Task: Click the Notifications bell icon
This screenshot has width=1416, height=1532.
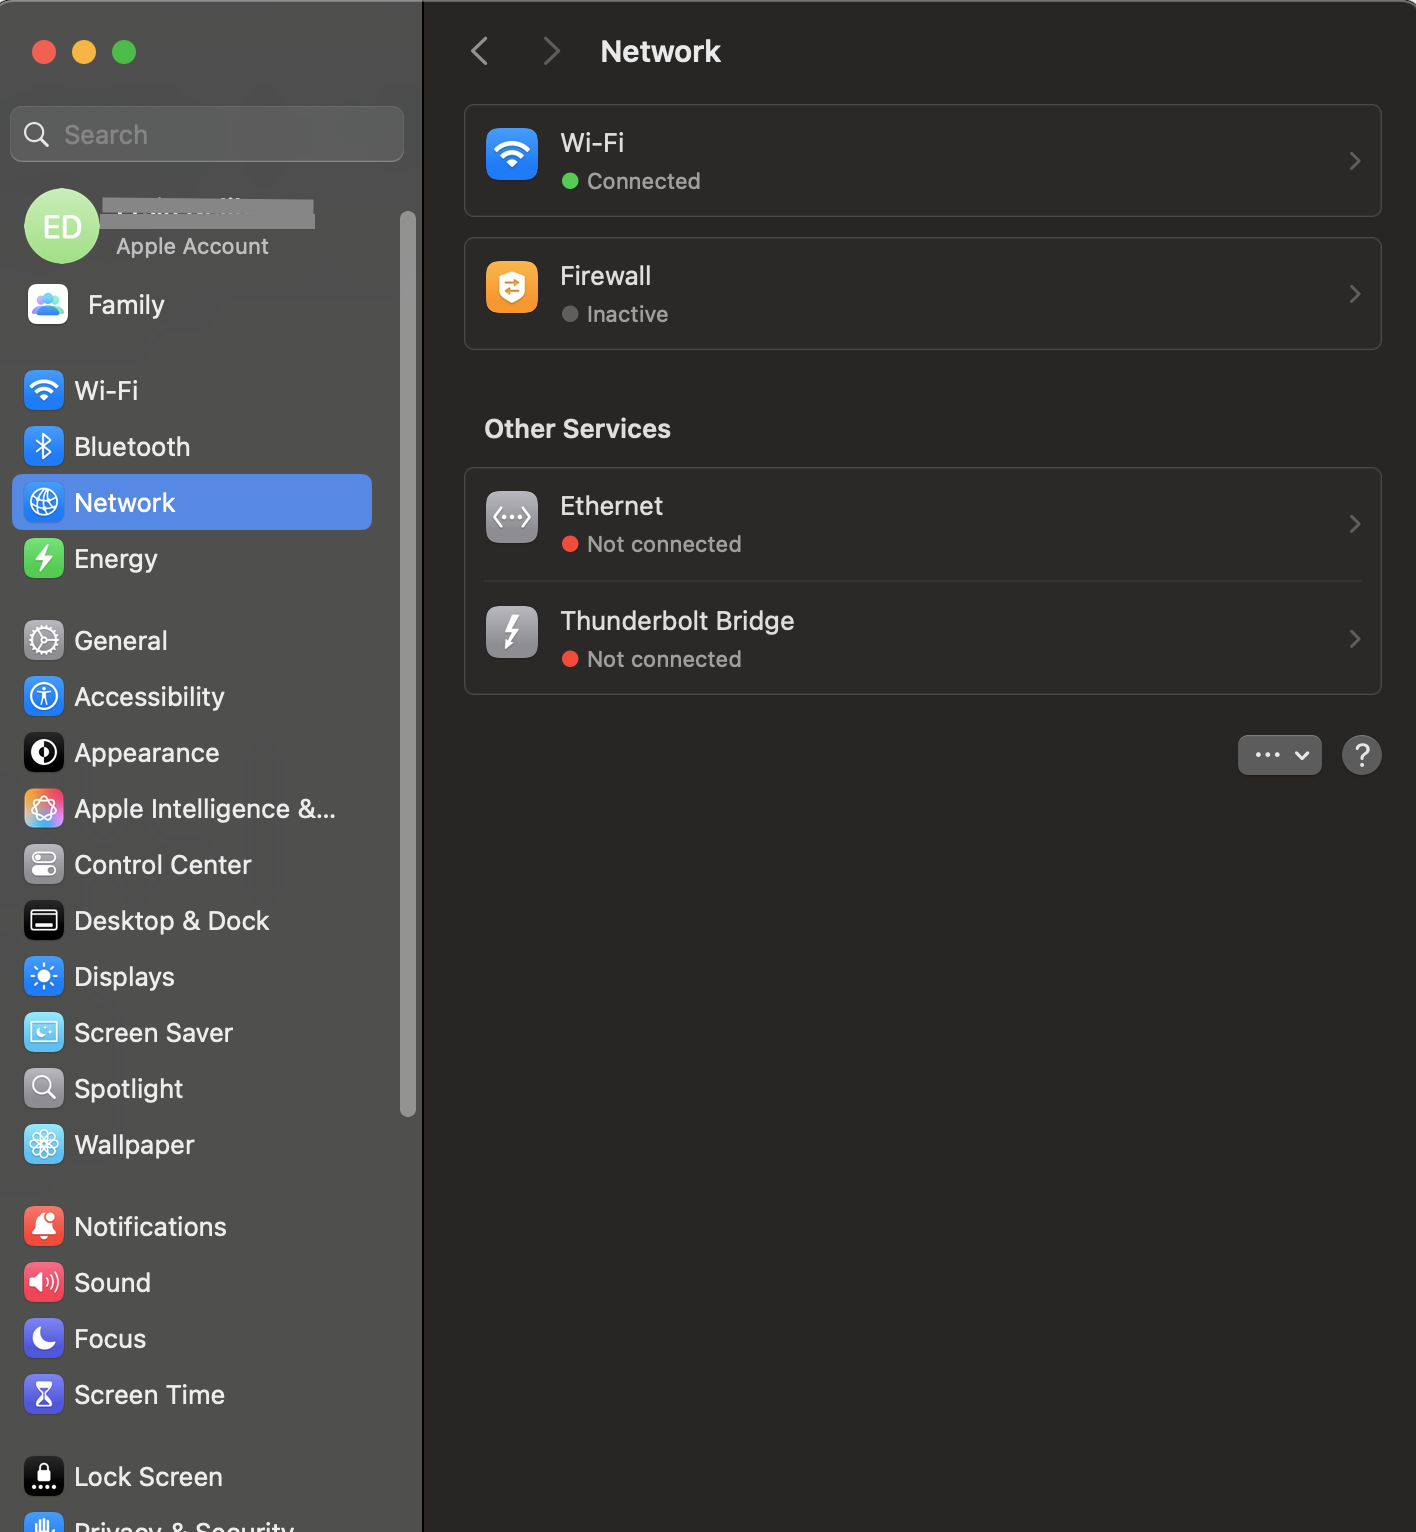Action: 44,1226
